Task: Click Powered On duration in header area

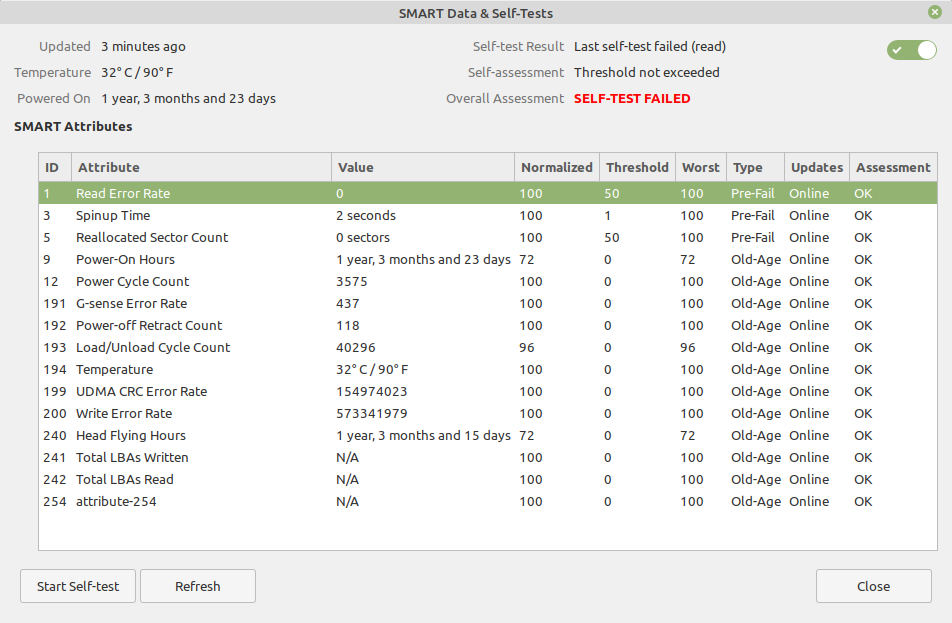Action: pyautogui.click(x=188, y=98)
